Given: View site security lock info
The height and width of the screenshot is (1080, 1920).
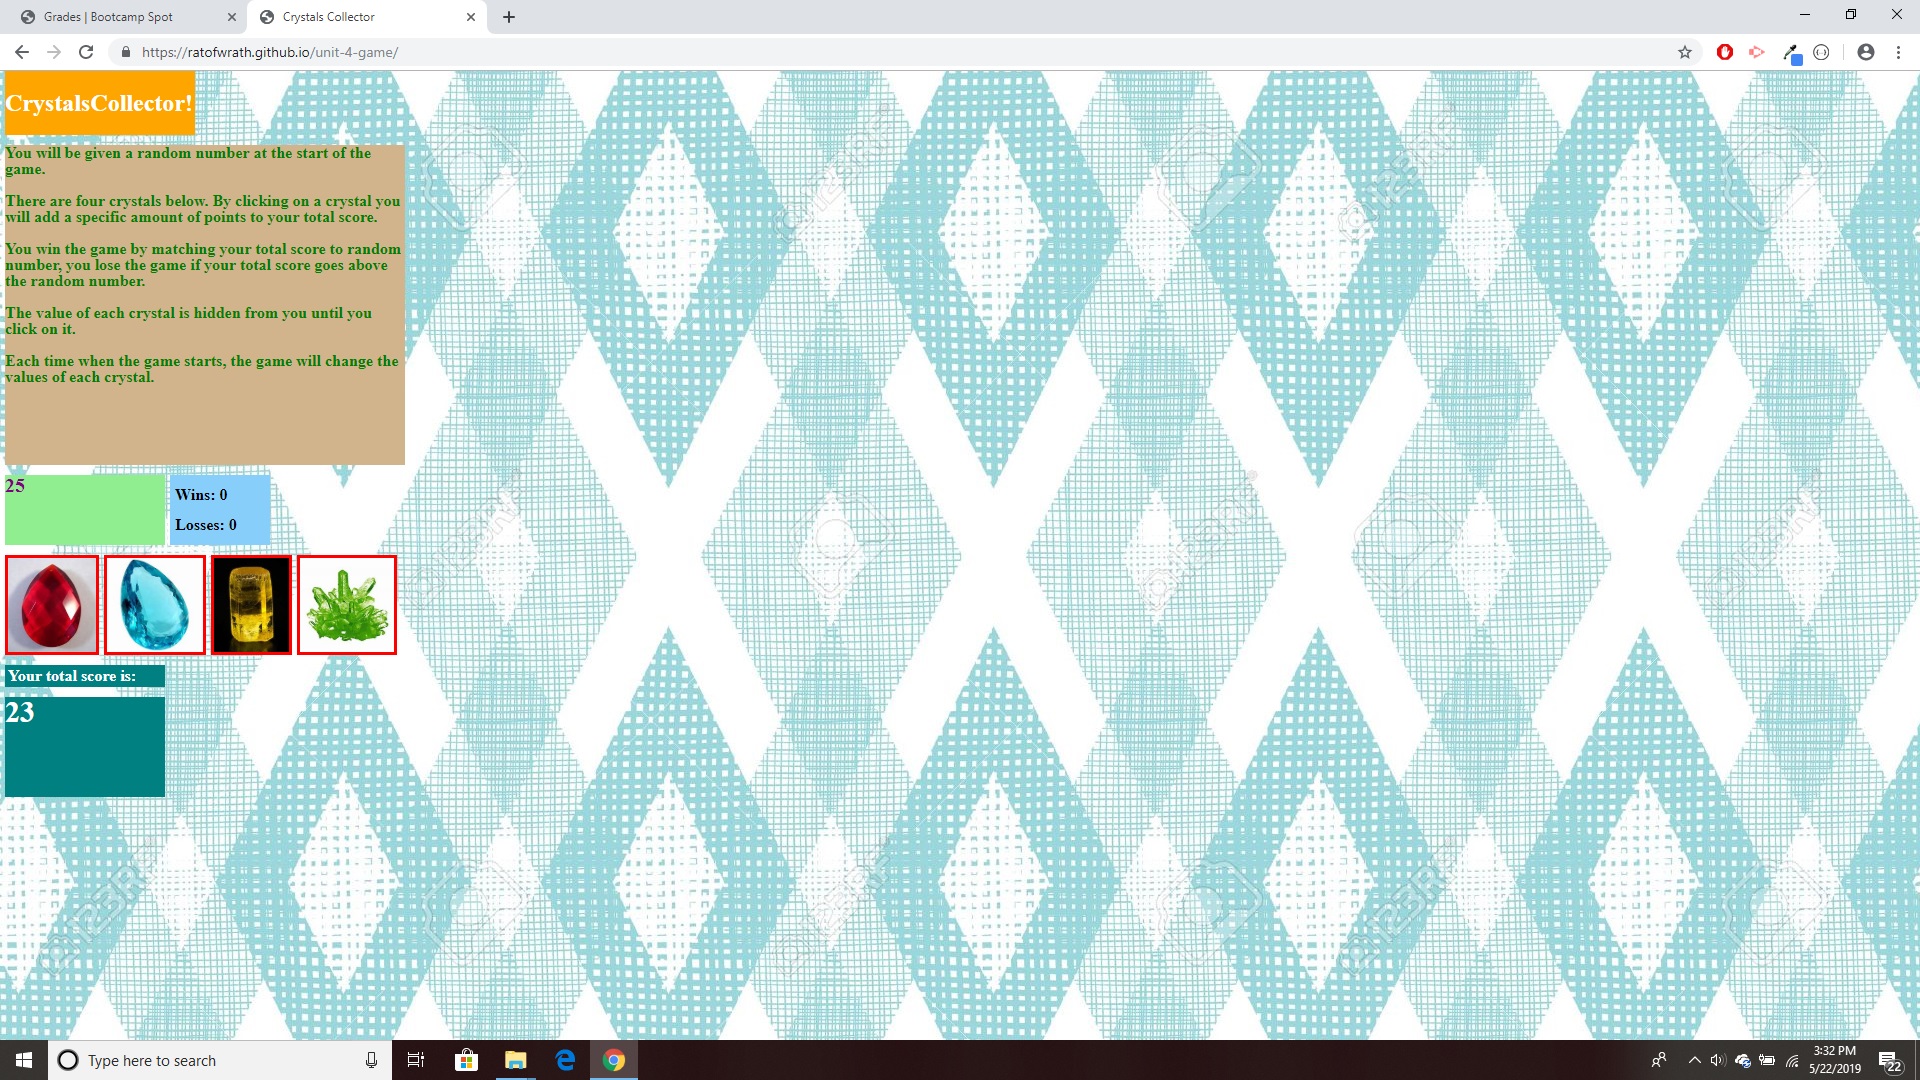Looking at the screenshot, I should [x=125, y=52].
